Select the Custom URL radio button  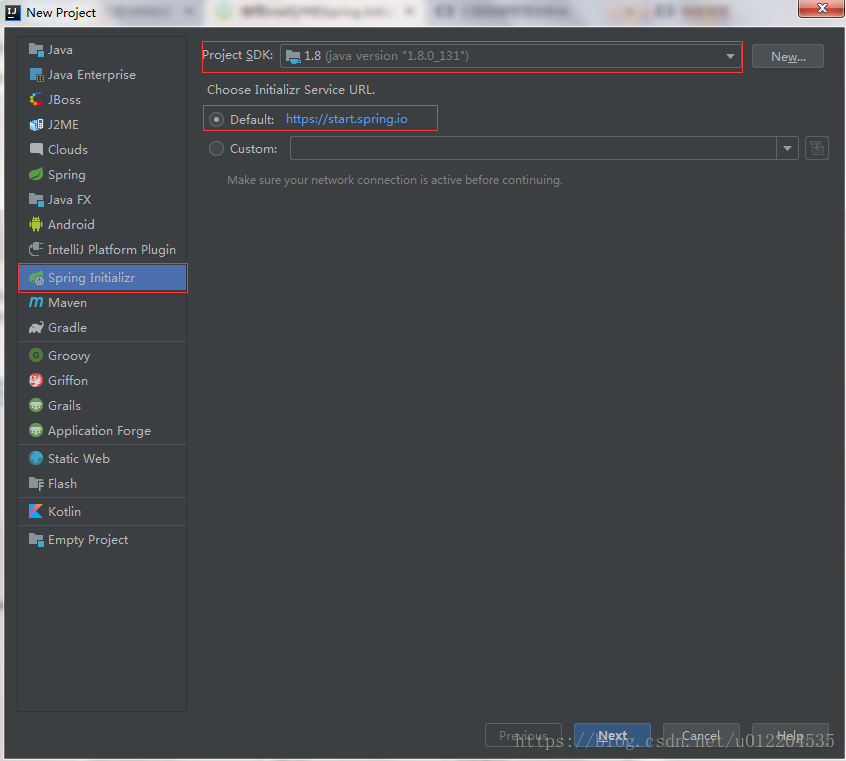pos(216,148)
